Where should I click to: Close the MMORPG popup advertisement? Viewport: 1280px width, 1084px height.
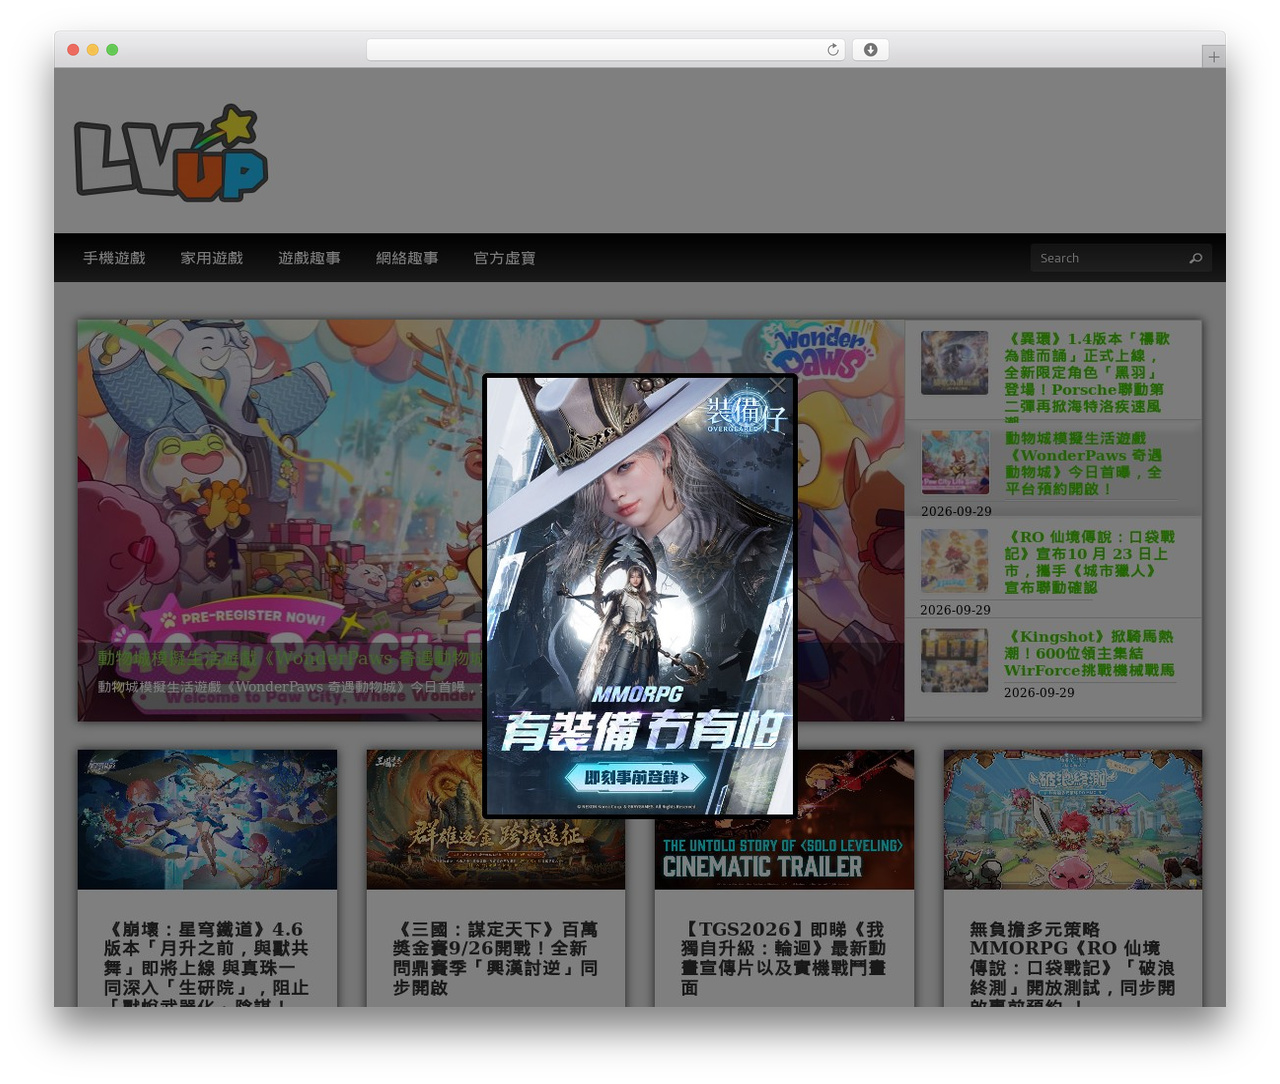[x=777, y=385]
